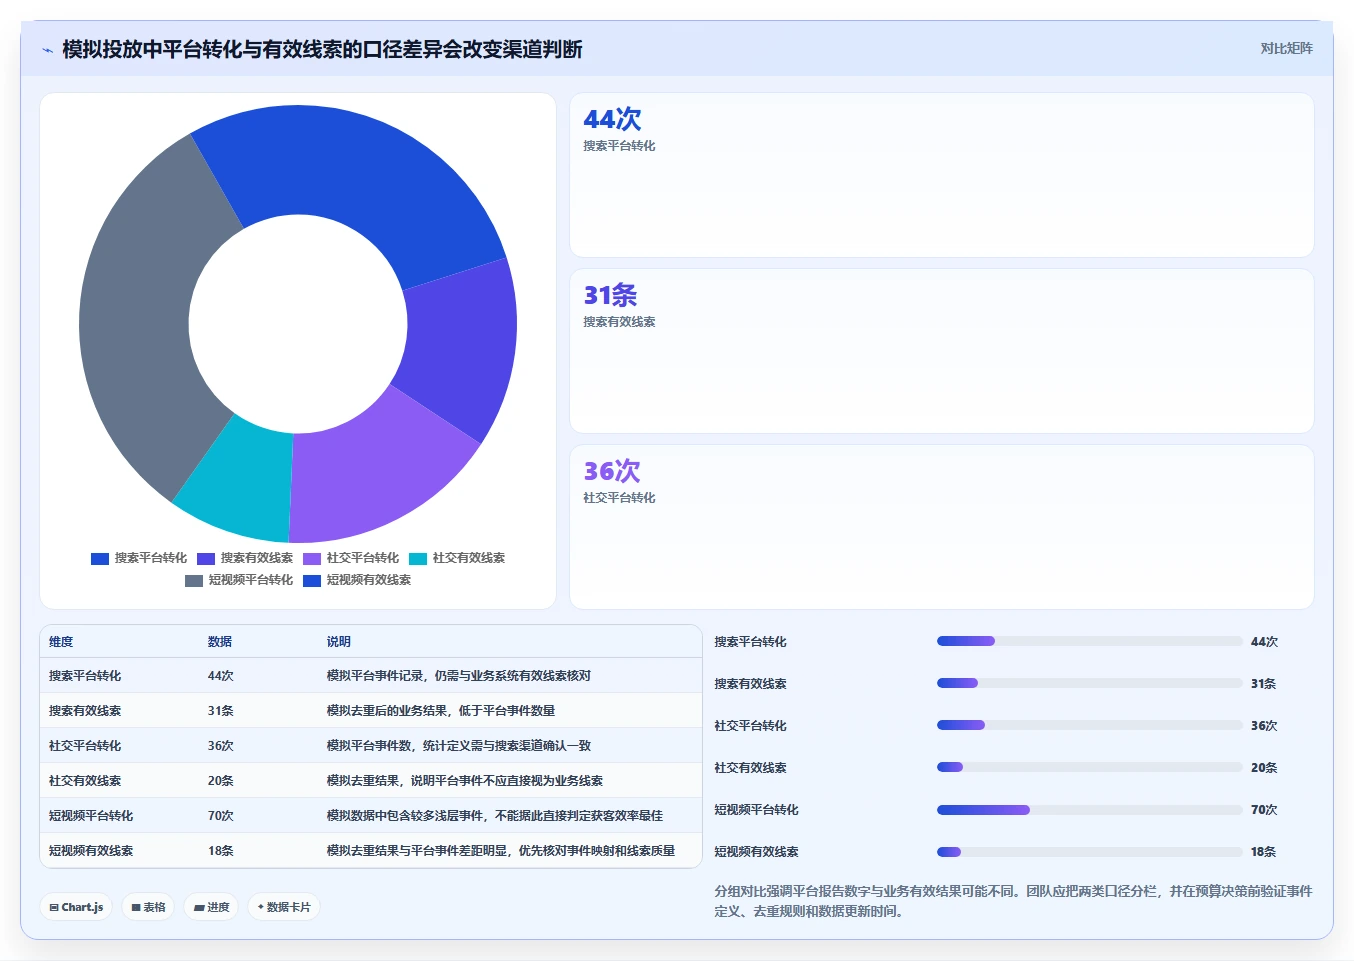Toggle 短视频平台转化 legend swatch
1354x961 pixels.
194,581
